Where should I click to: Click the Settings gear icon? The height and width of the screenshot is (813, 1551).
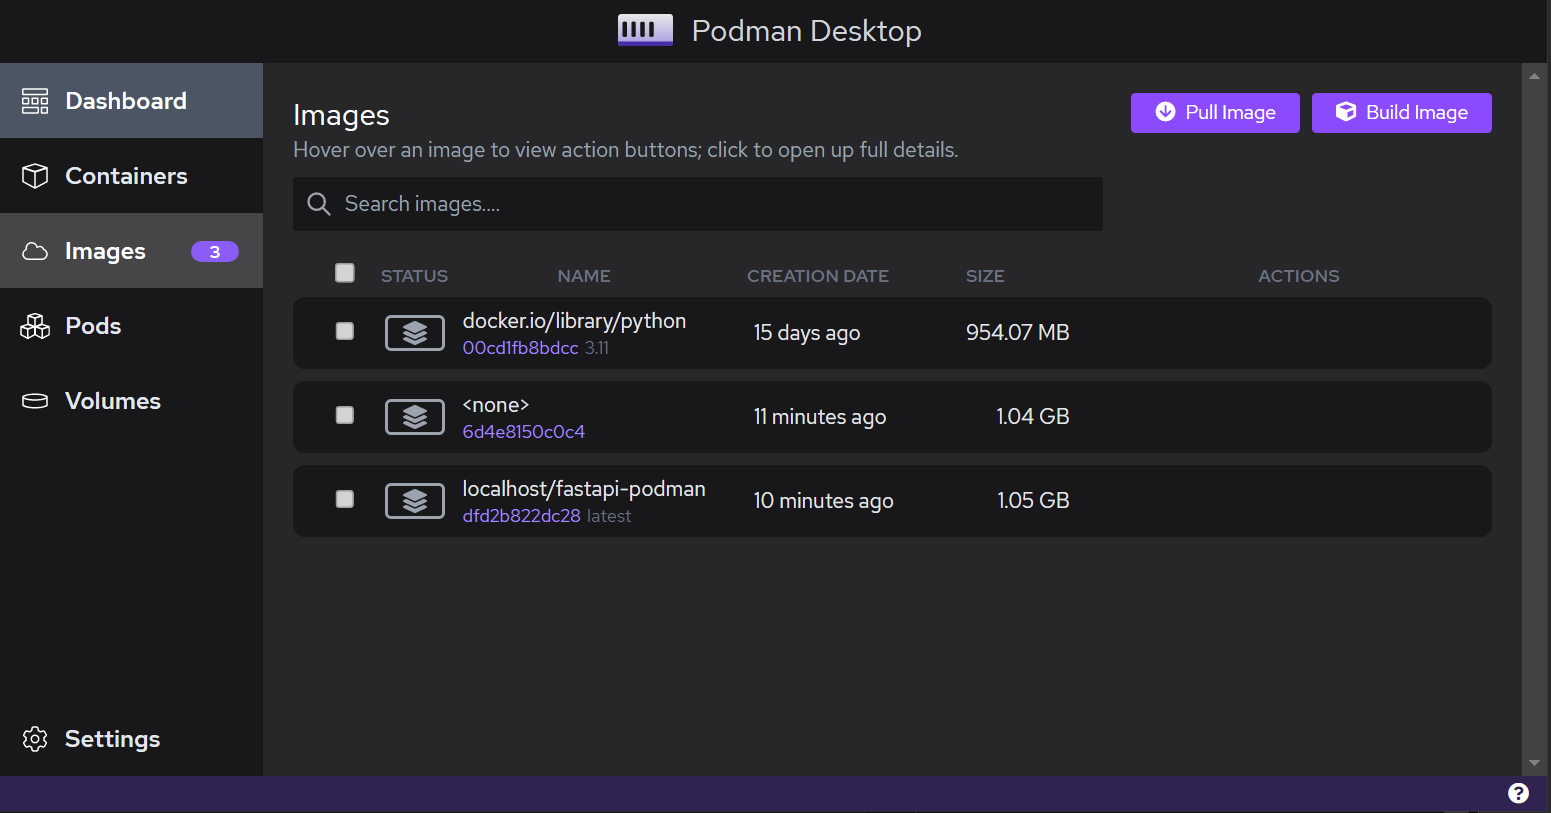pos(35,739)
